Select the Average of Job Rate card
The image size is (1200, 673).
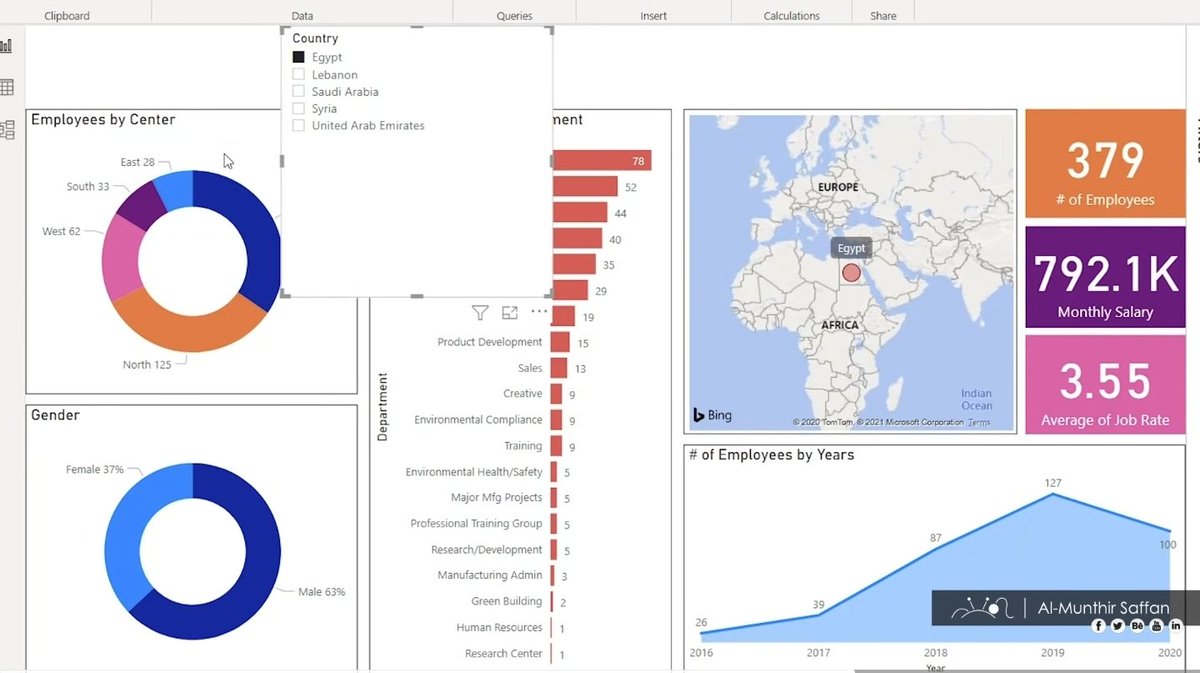click(1105, 384)
